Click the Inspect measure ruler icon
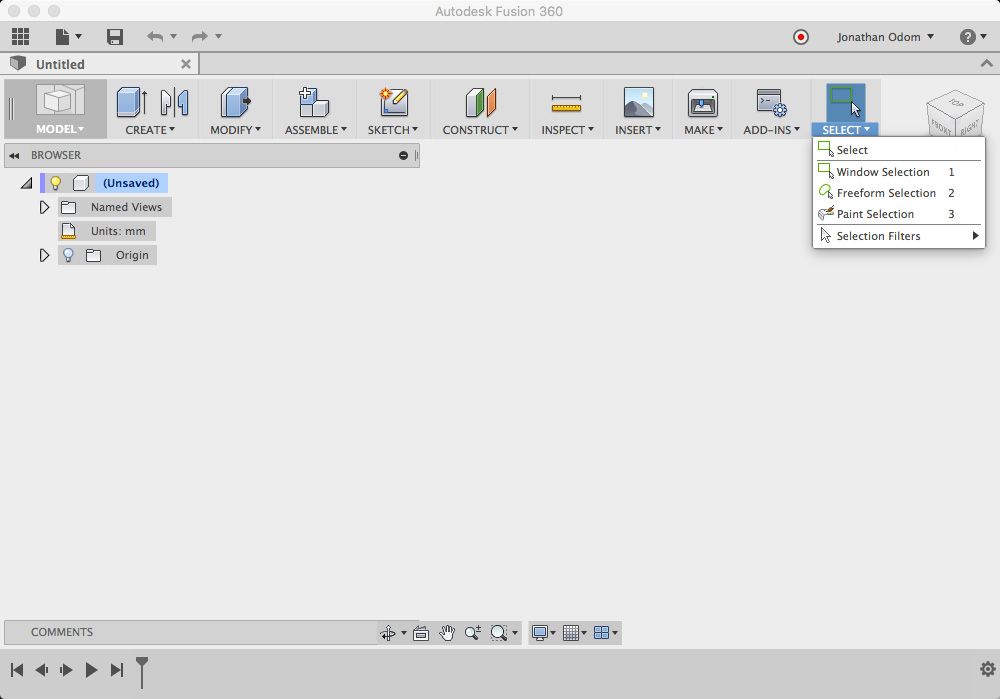 (x=566, y=103)
